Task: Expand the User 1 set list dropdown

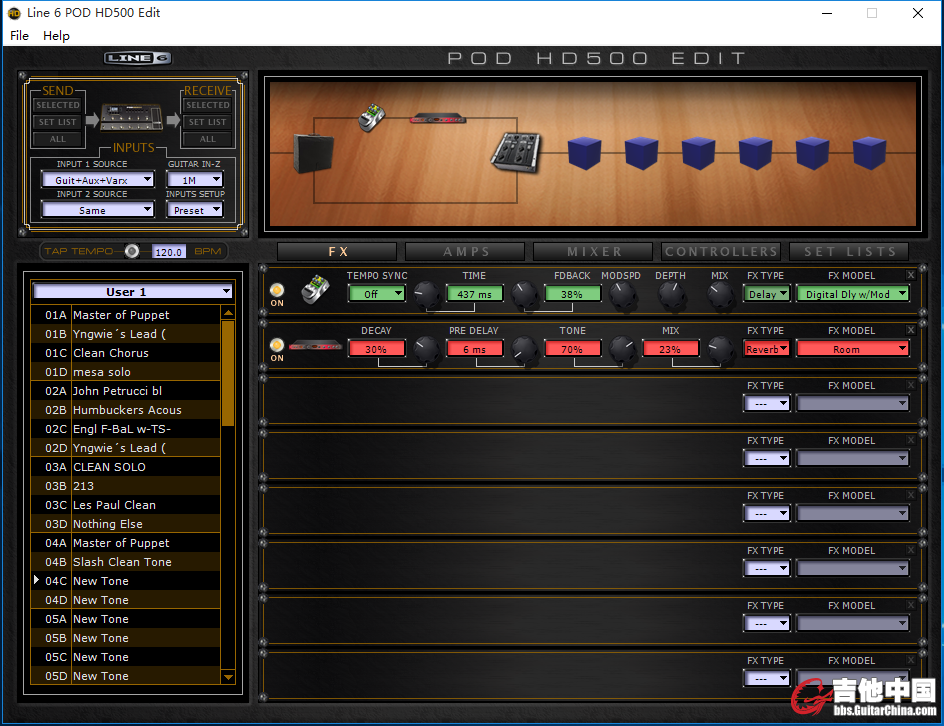Action: [132, 292]
